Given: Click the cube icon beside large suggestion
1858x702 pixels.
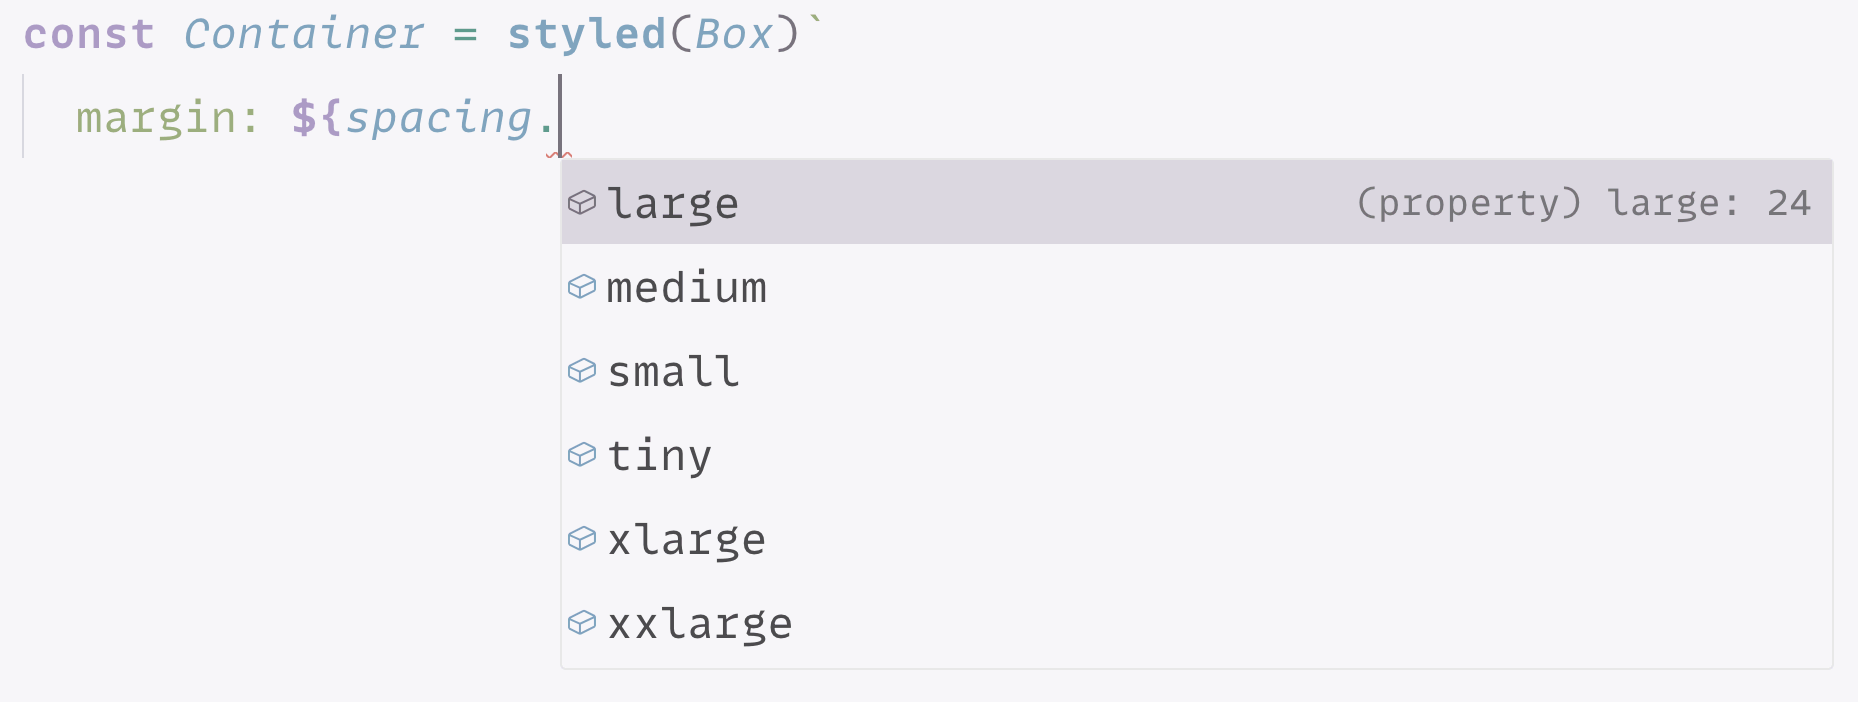Looking at the screenshot, I should pos(583,203).
